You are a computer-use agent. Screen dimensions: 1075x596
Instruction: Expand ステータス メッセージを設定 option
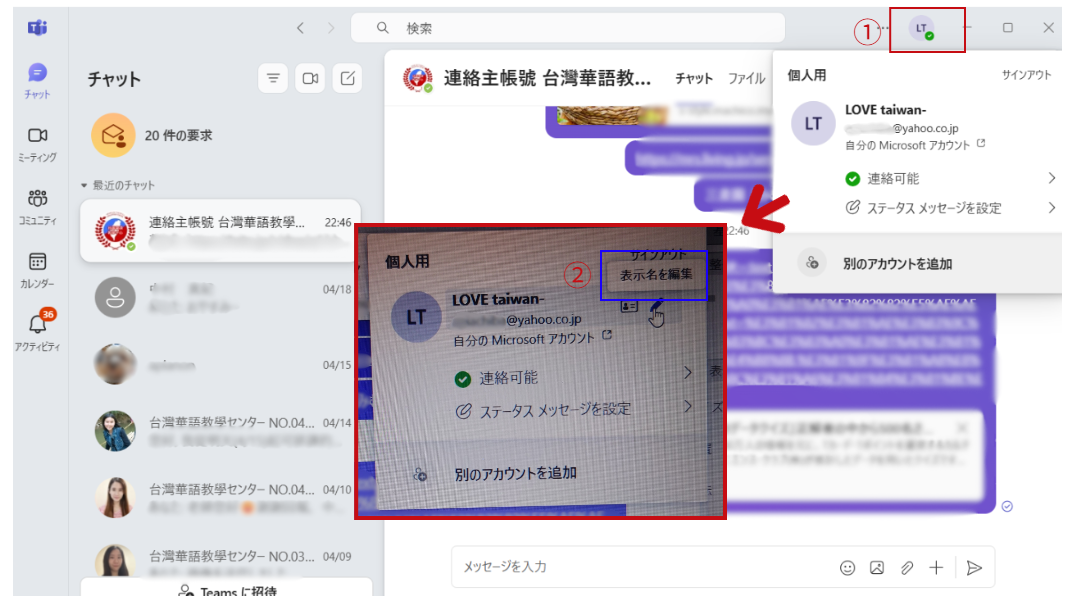coord(1051,208)
